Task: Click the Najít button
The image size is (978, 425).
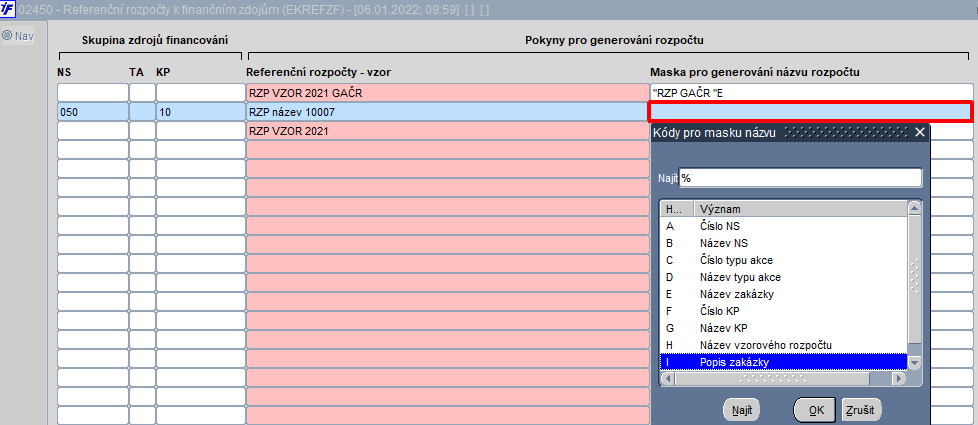Action: 742,410
